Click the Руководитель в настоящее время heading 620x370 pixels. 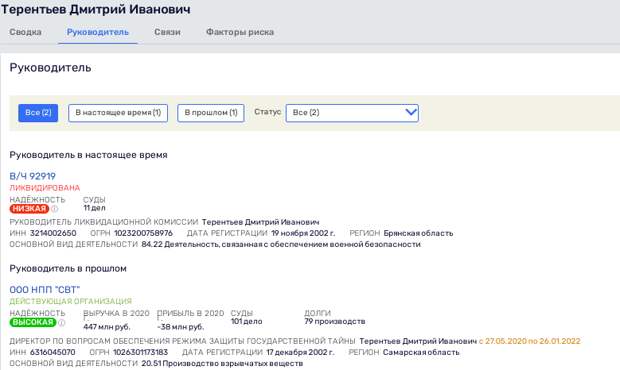[89, 155]
